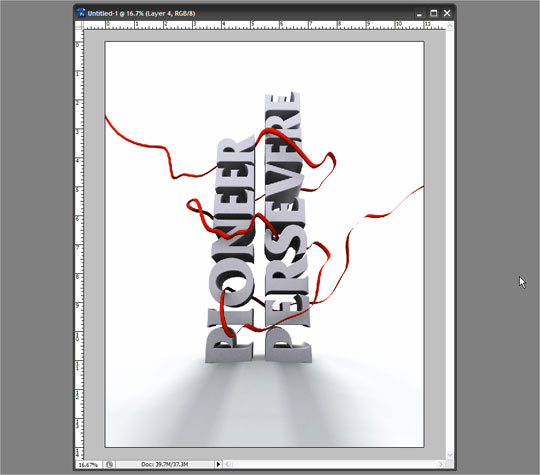Click the Doc: 39.7M/37.3M info area
The image size is (540, 475).
[164, 464]
